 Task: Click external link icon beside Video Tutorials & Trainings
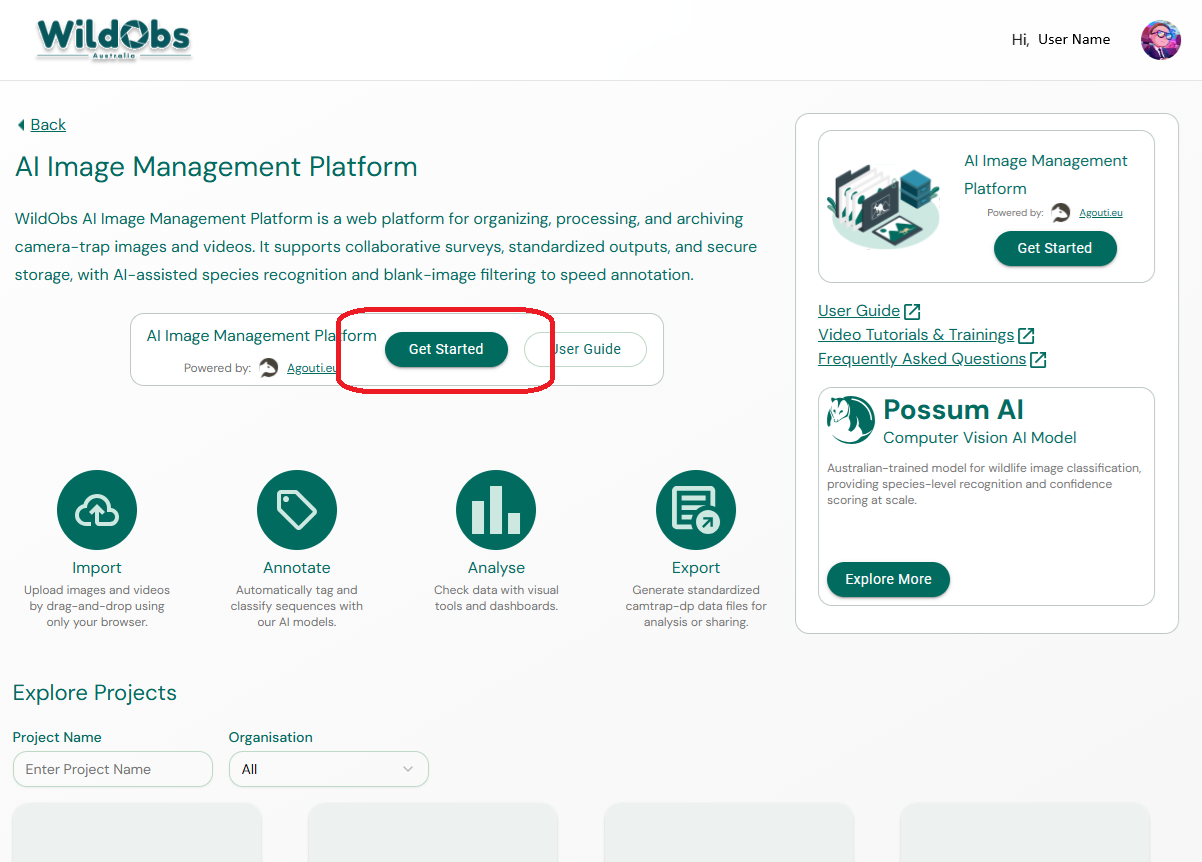point(1026,336)
